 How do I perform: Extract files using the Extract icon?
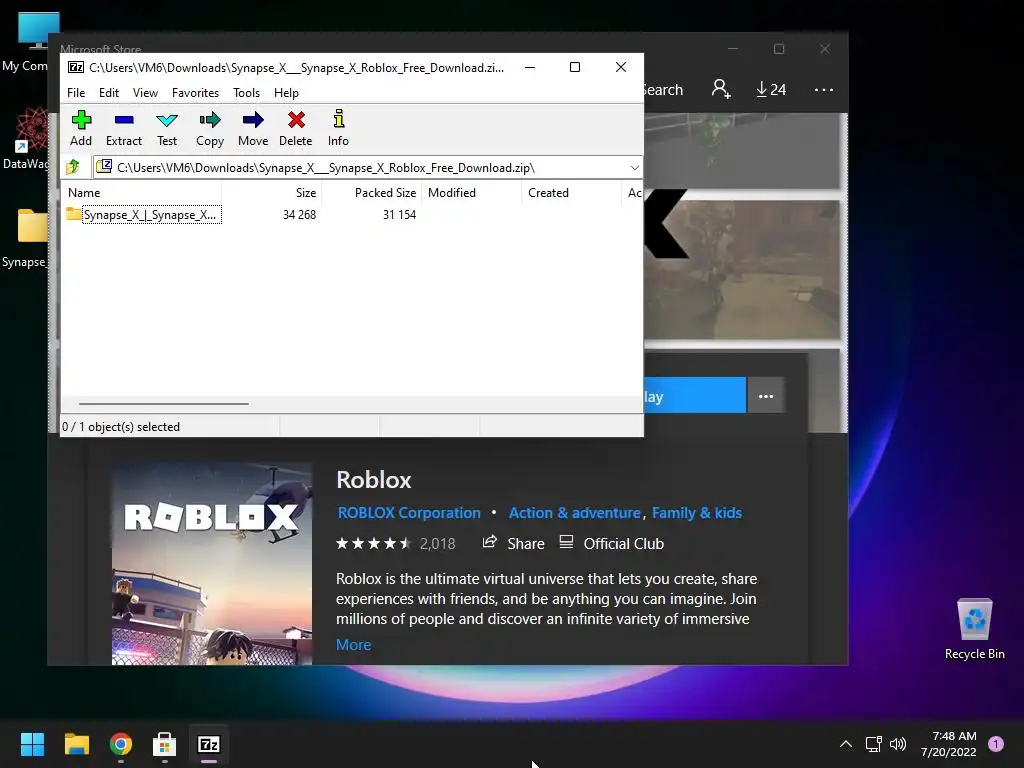(123, 128)
